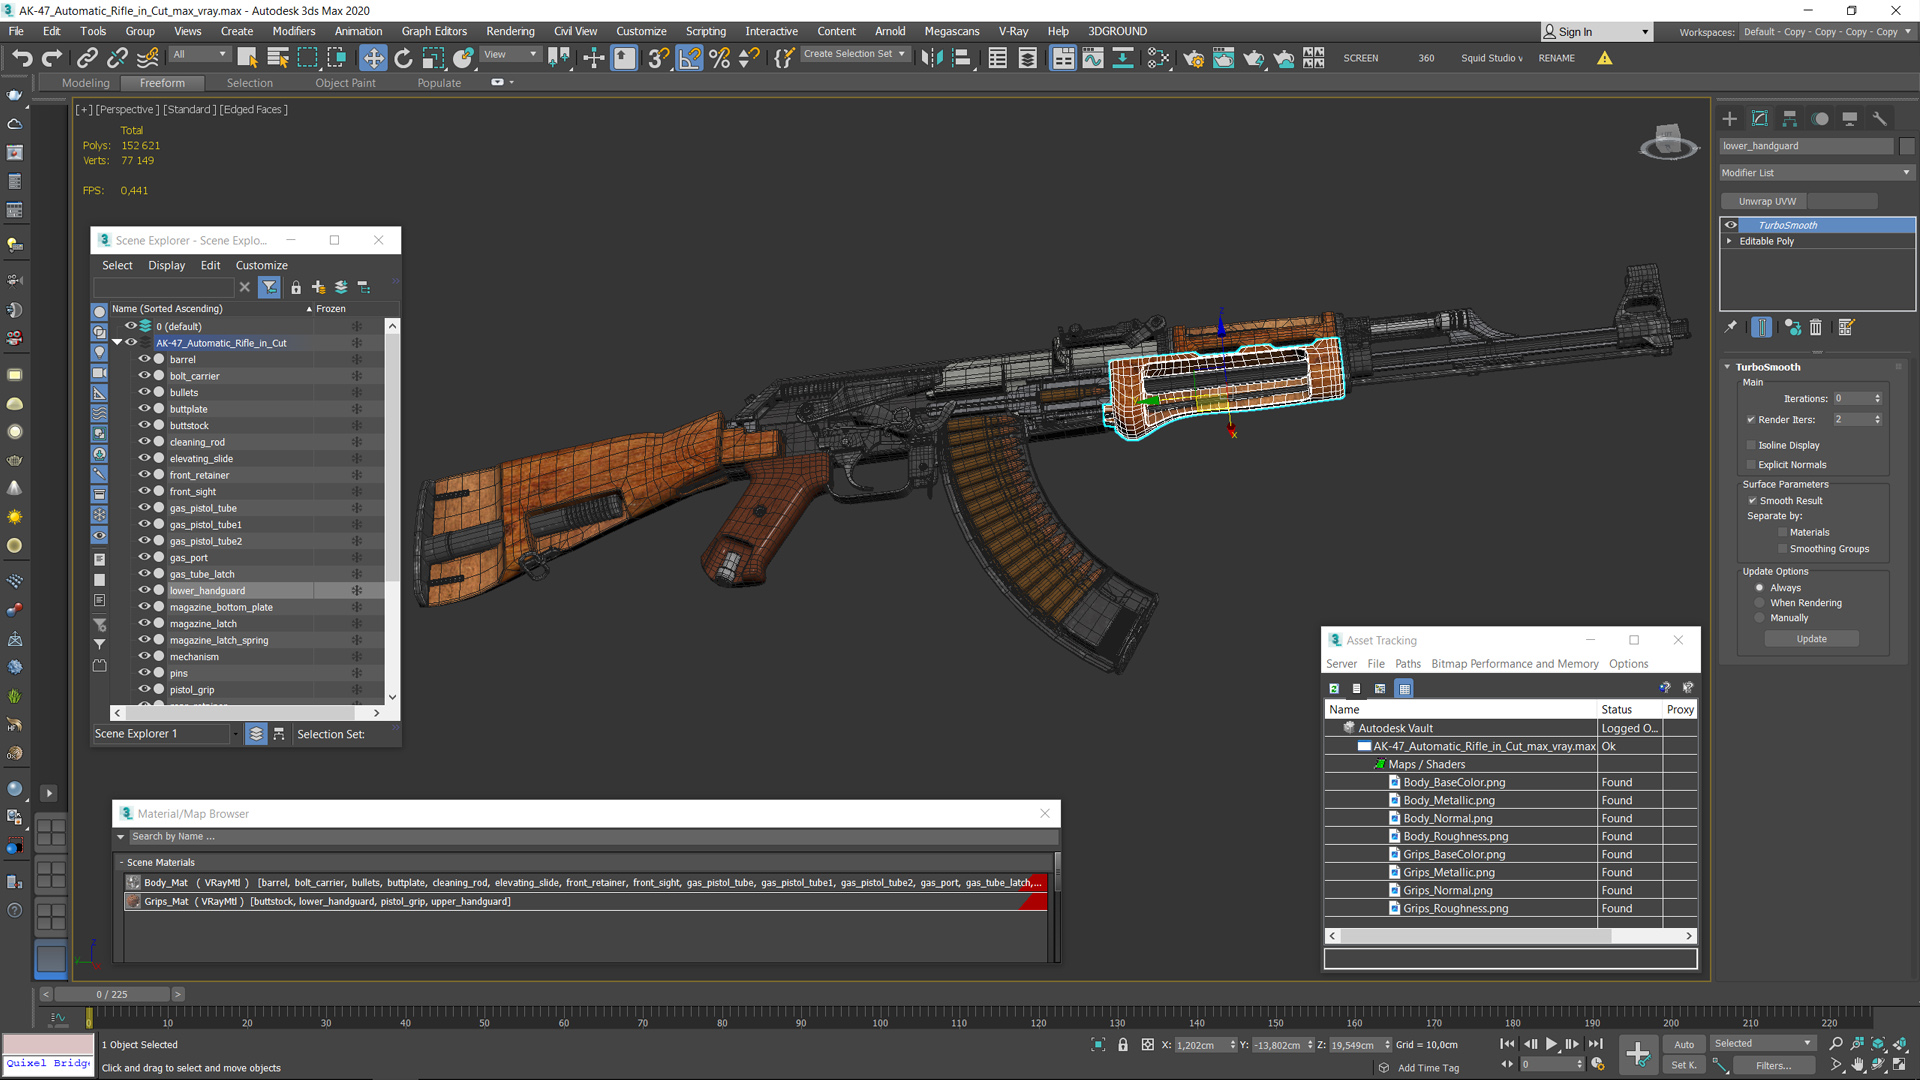This screenshot has height=1080, width=1920.
Task: Select the Select and Rotate tool
Action: pos(403,58)
